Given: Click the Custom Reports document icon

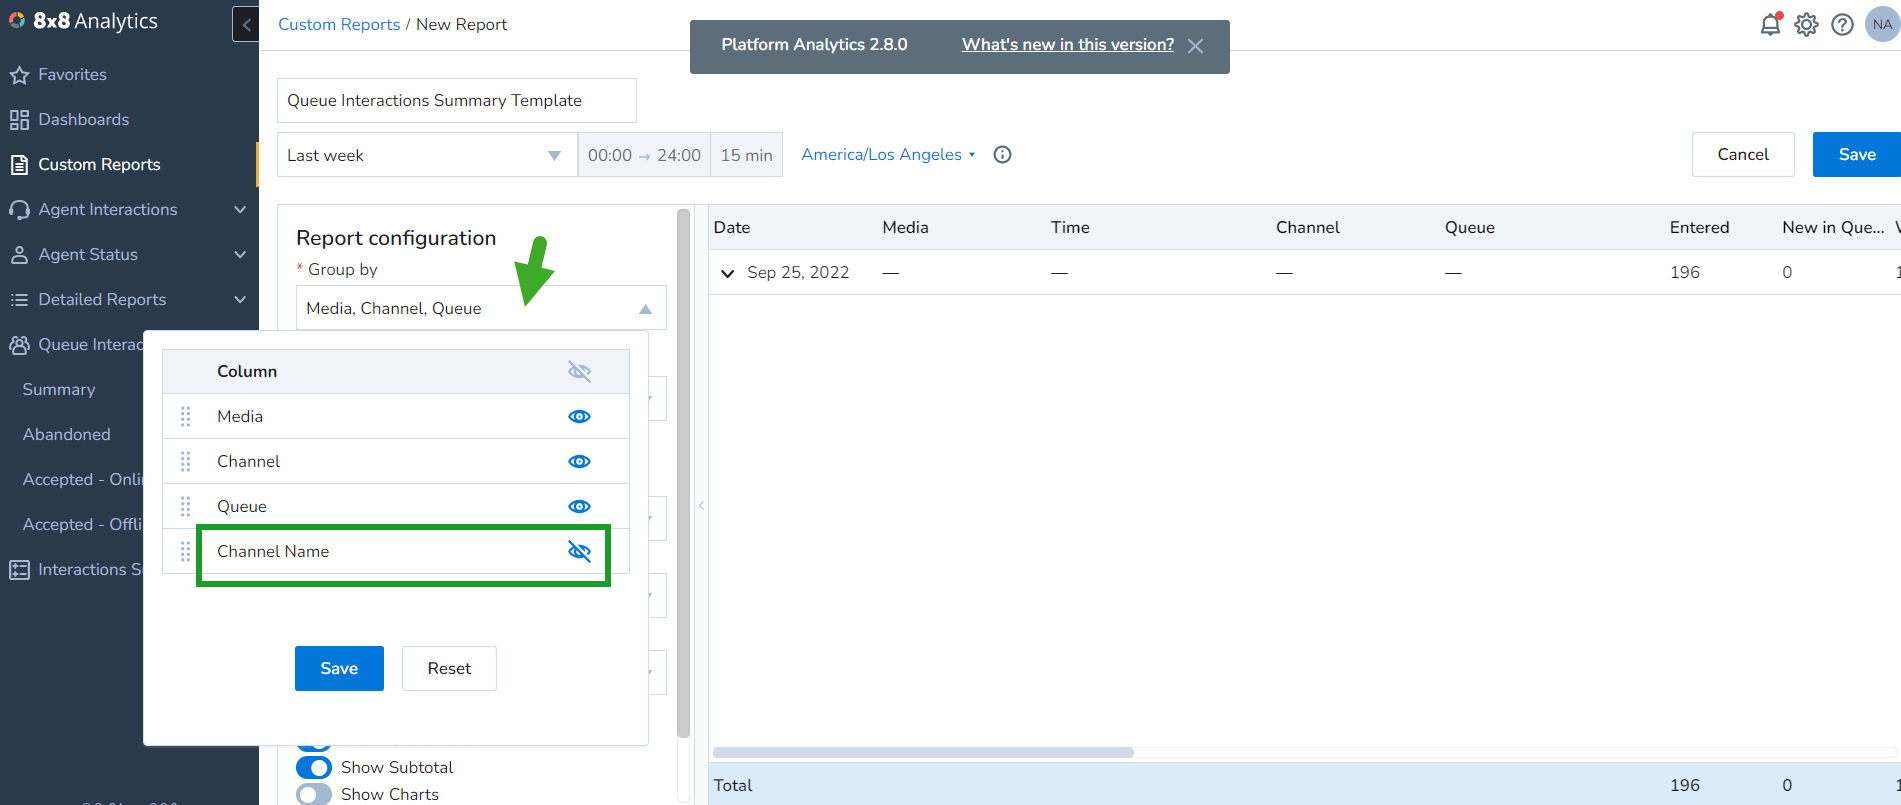Looking at the screenshot, I should coord(19,165).
